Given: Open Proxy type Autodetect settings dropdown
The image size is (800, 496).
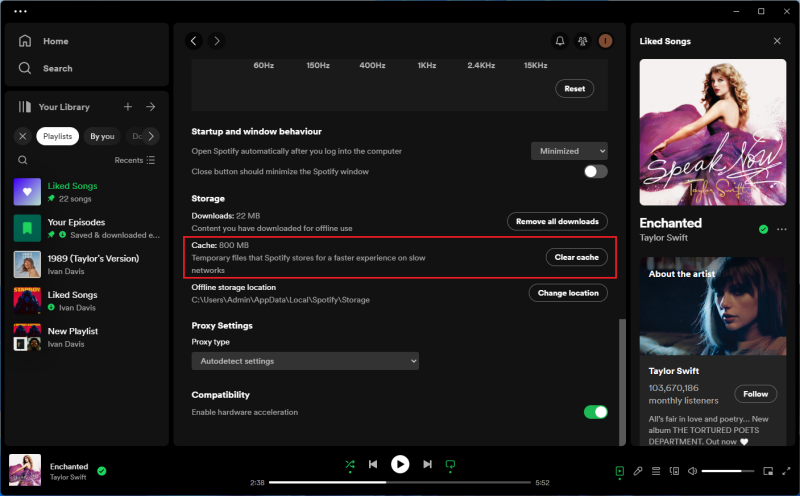Looking at the screenshot, I should click(x=305, y=361).
